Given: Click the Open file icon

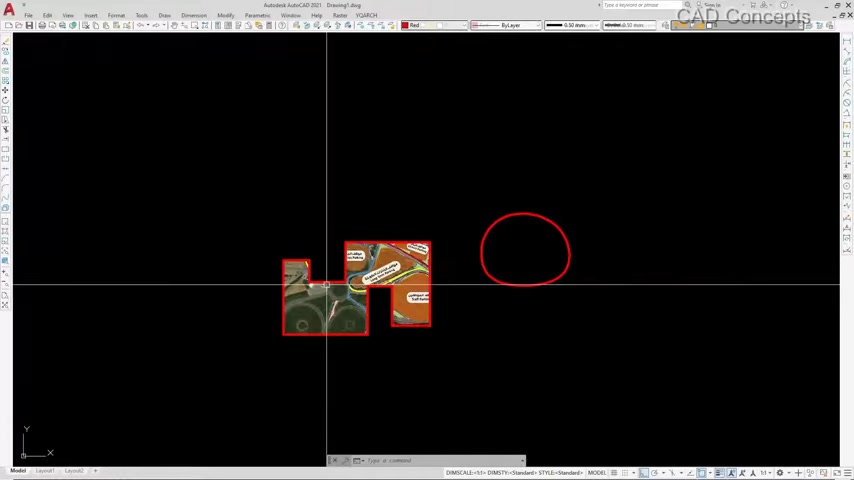Looking at the screenshot, I should [x=19, y=26].
